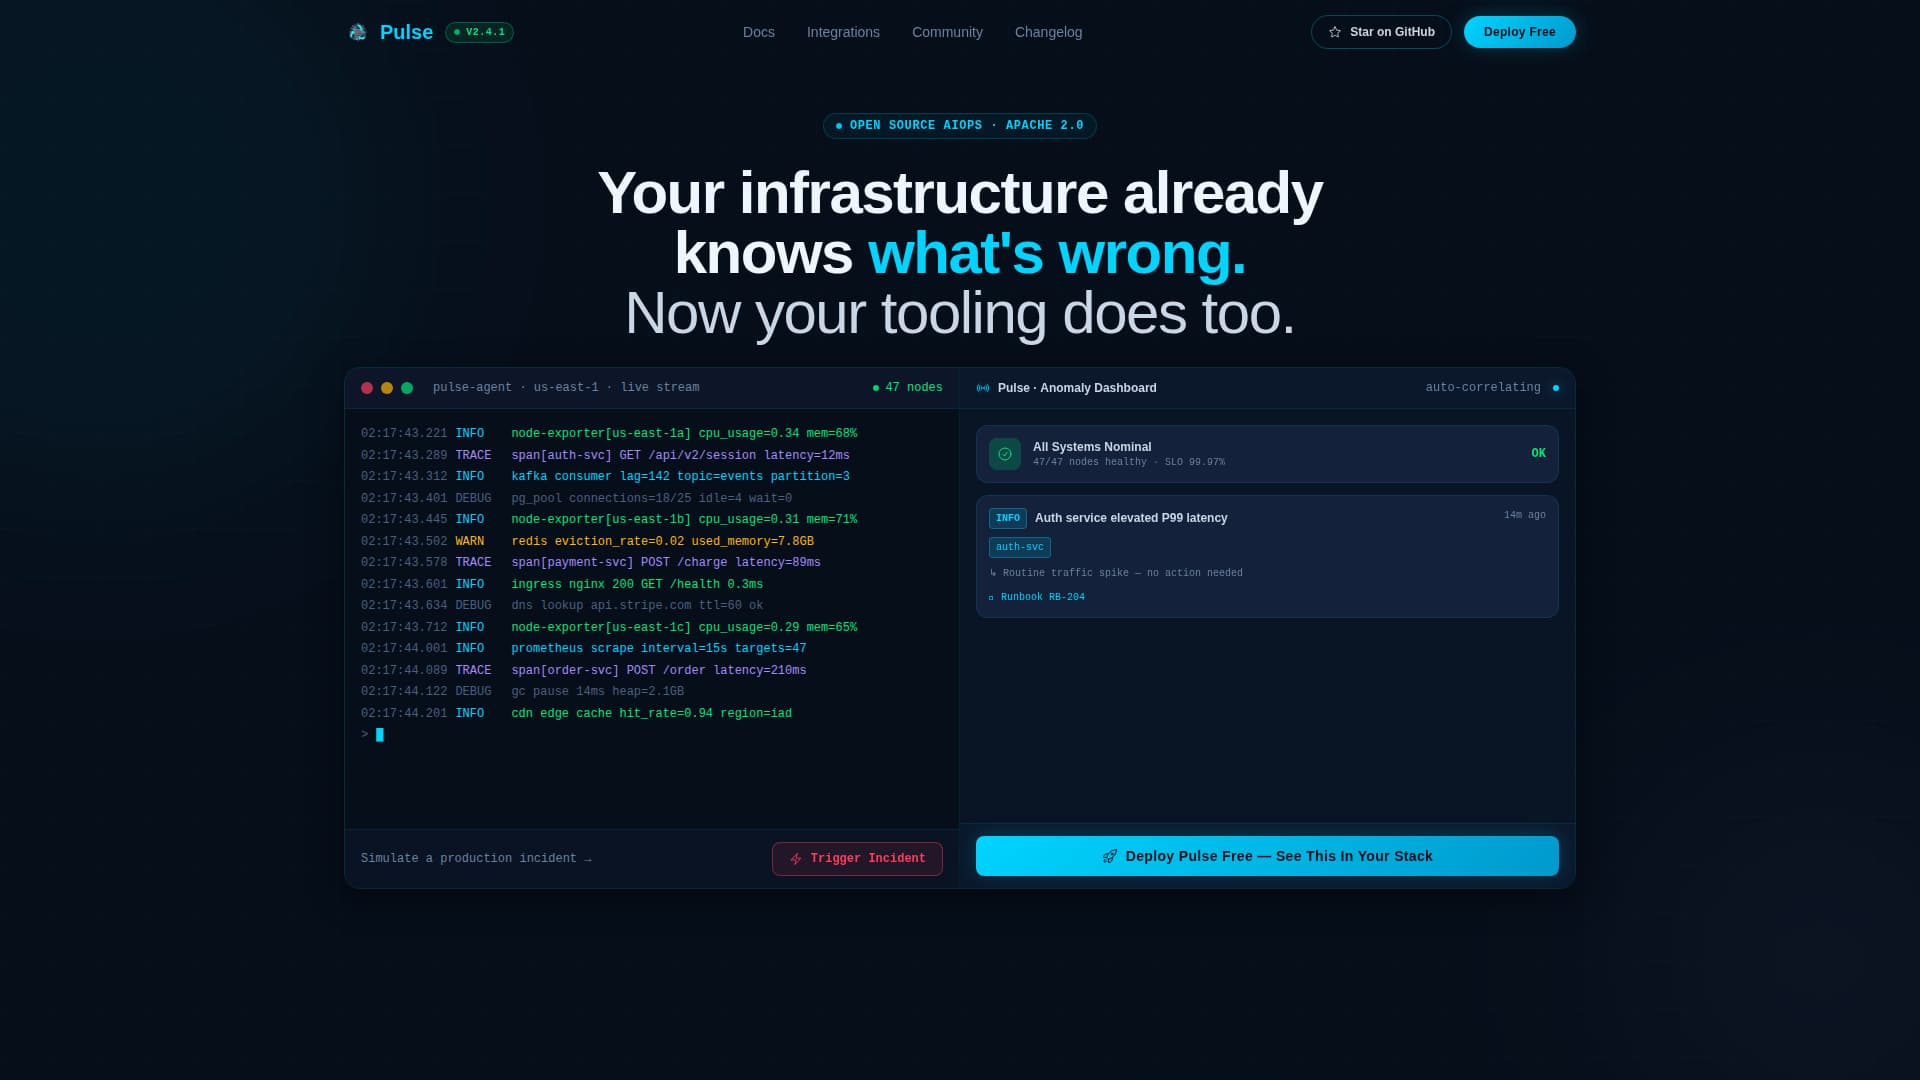Click the auto-correlating label

1483,388
